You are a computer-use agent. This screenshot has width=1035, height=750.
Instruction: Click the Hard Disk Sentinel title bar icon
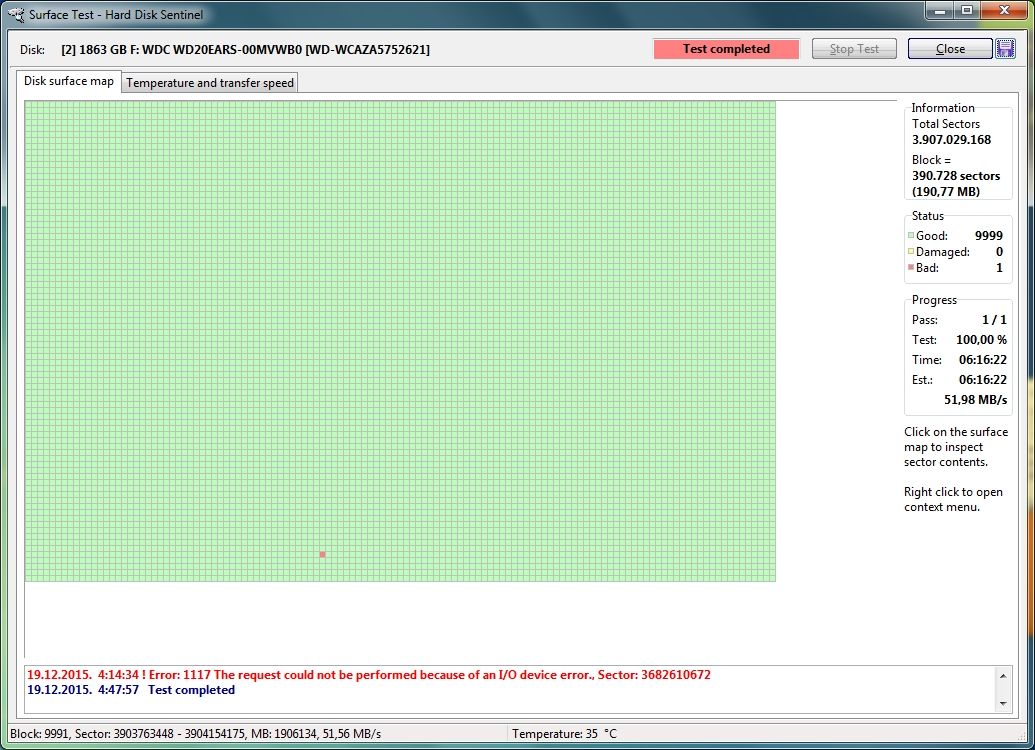click(x=16, y=14)
